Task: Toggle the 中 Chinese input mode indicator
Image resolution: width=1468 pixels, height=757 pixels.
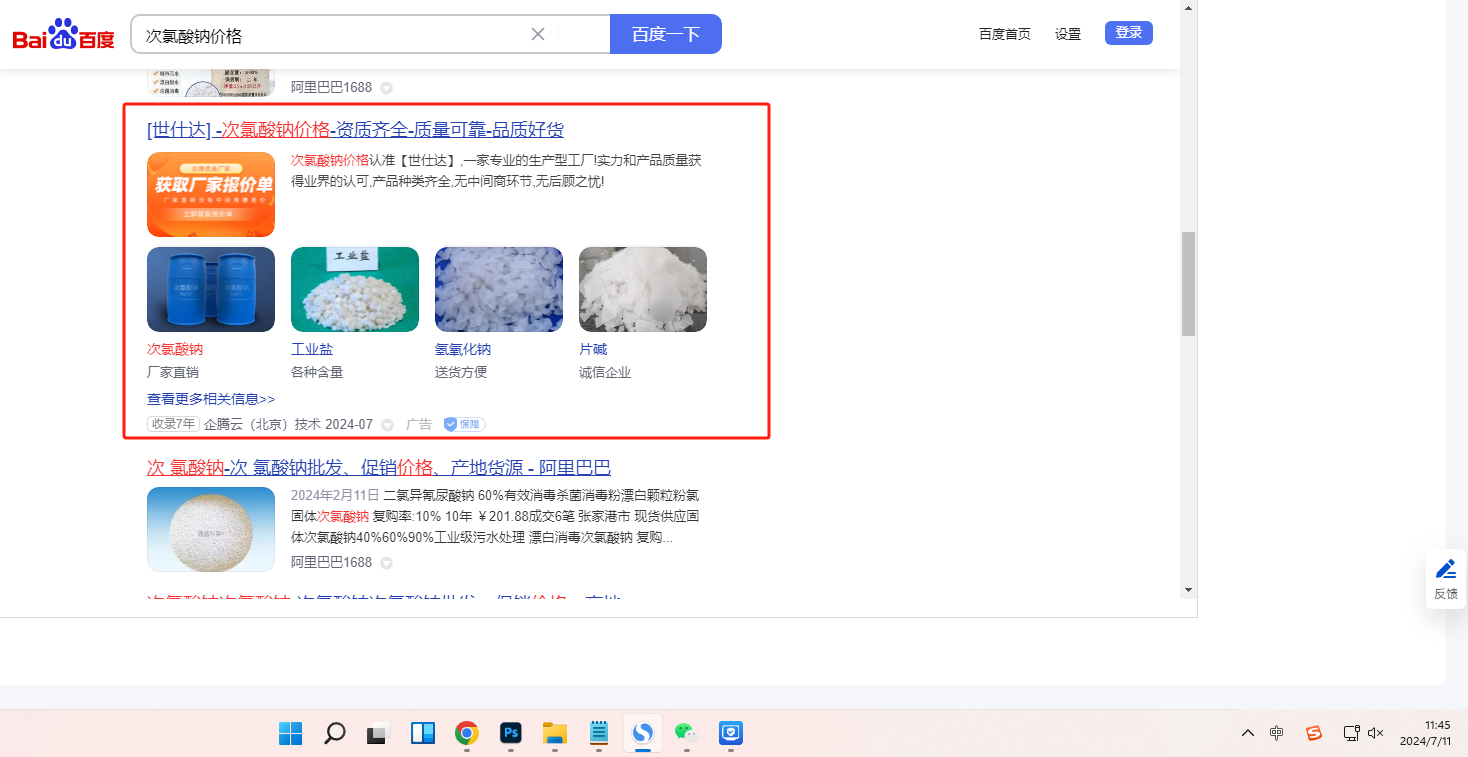Action: point(1277,733)
